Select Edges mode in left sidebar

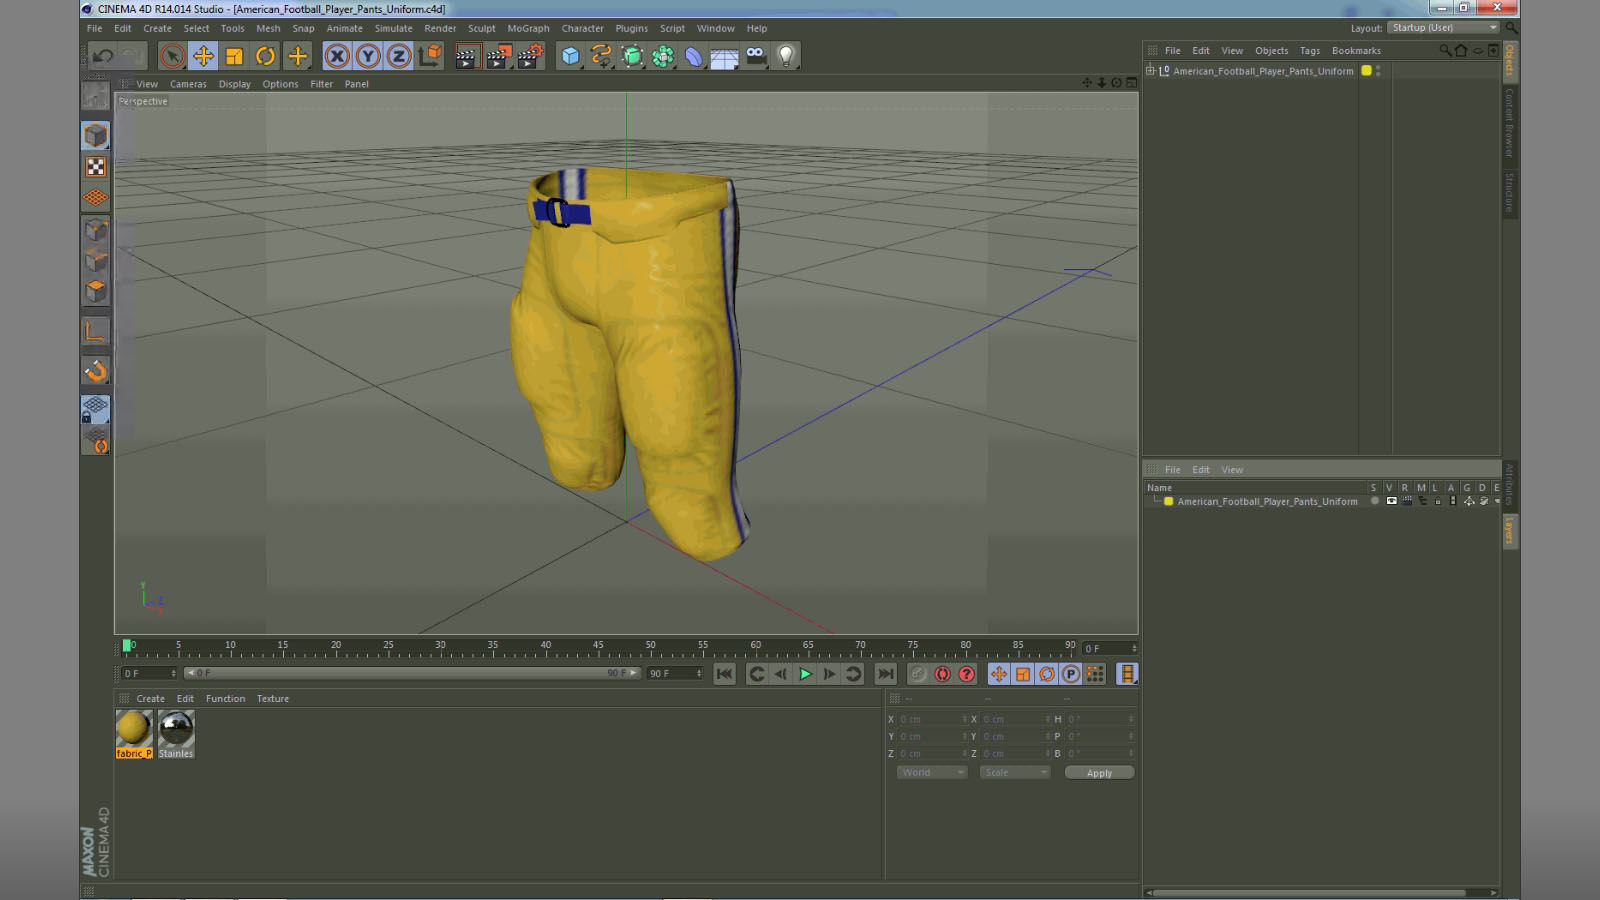pyautogui.click(x=95, y=260)
